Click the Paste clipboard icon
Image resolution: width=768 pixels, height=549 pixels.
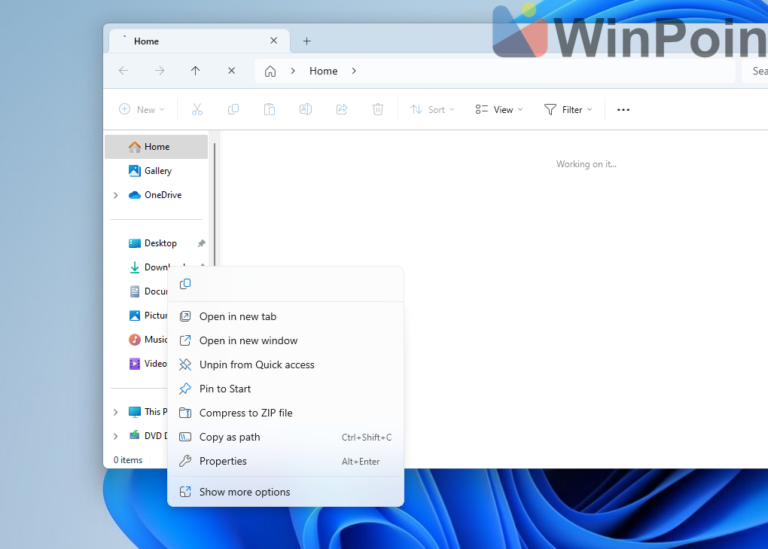coord(269,110)
